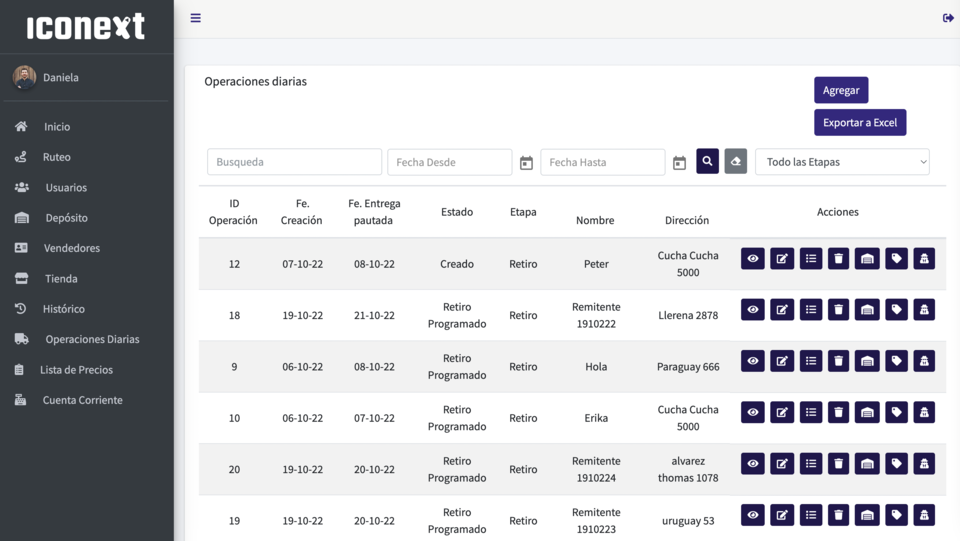Click the Agregar button

(841, 90)
